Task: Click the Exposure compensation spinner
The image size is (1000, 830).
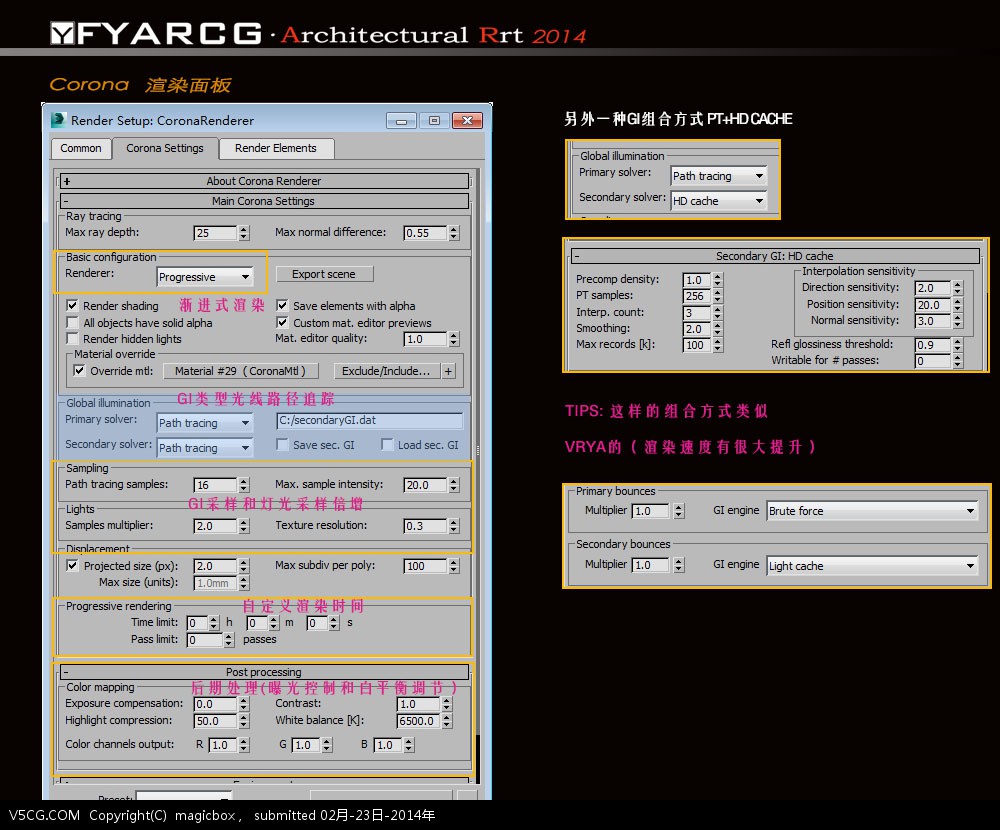Action: point(244,704)
